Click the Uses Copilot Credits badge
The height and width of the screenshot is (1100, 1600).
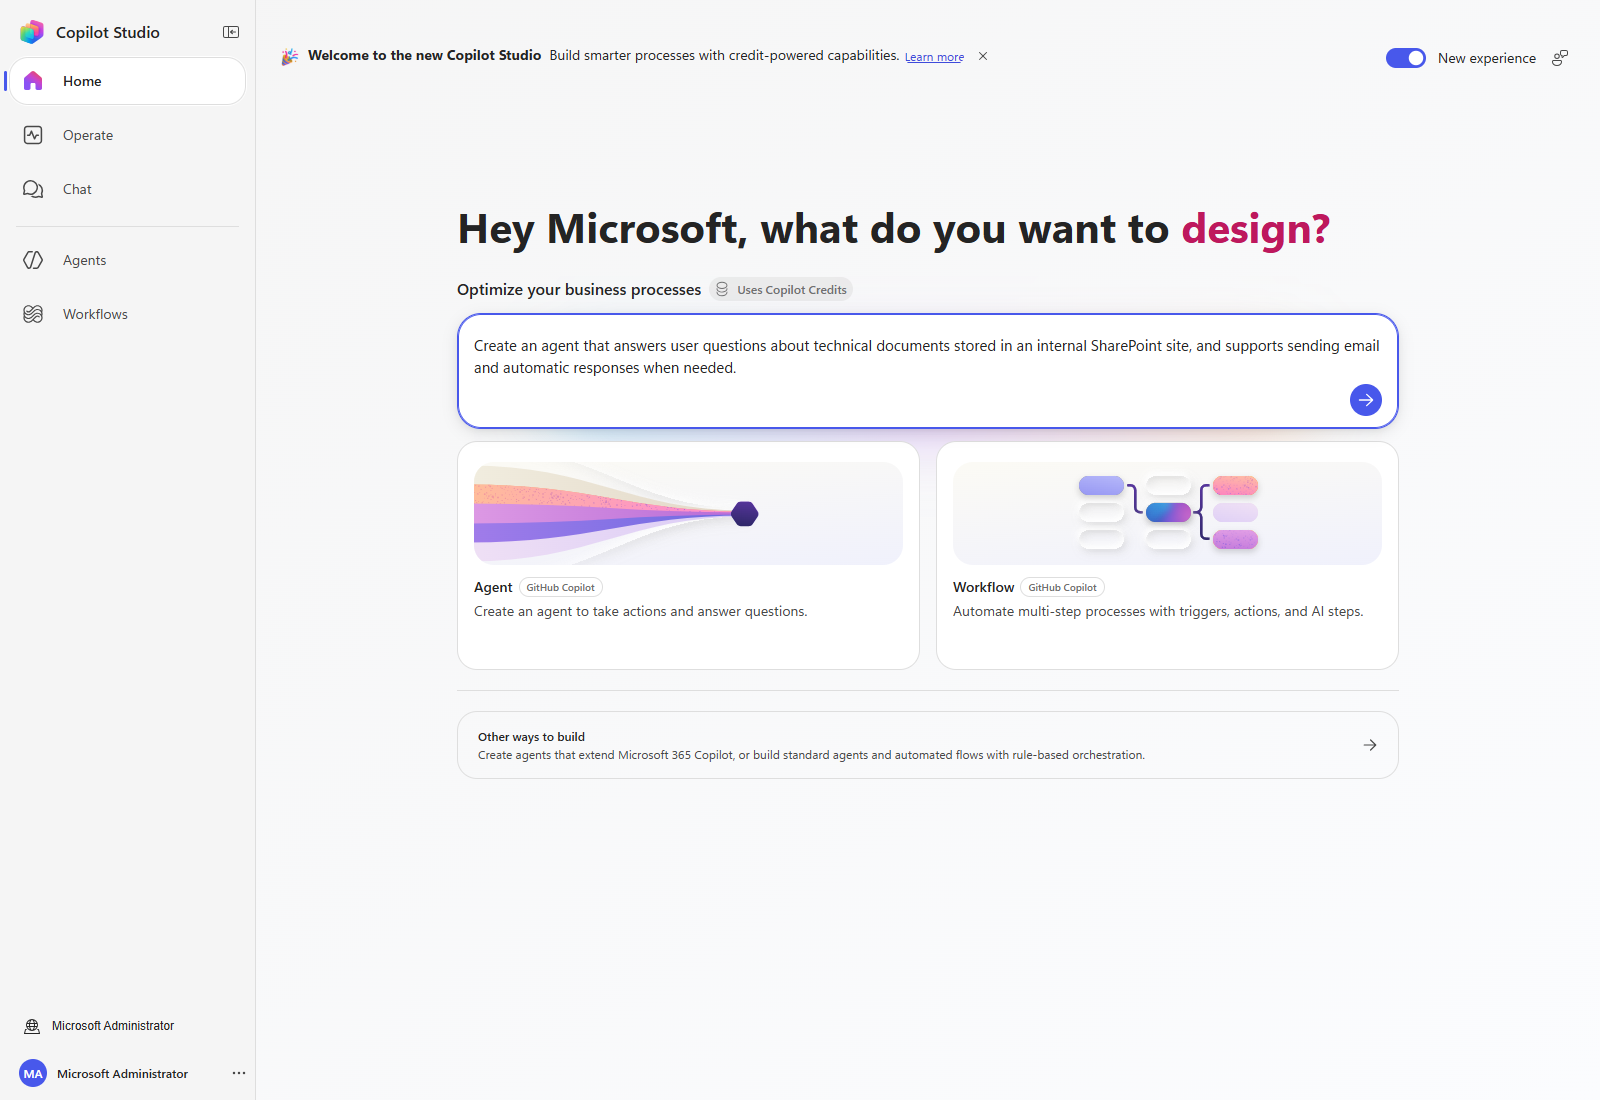781,290
